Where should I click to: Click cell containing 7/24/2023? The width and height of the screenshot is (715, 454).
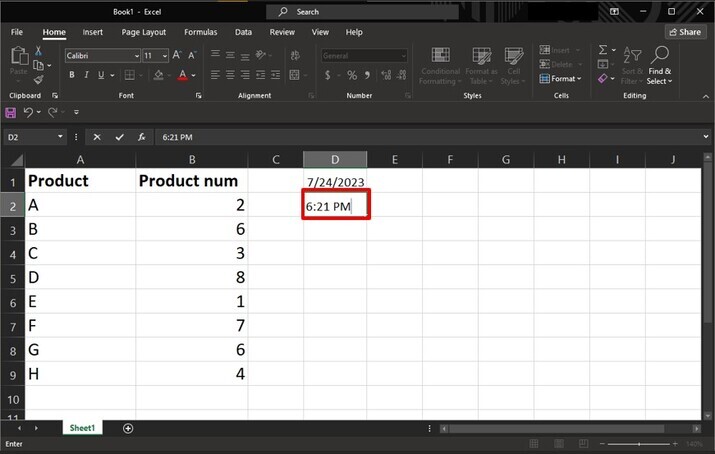tap(335, 181)
